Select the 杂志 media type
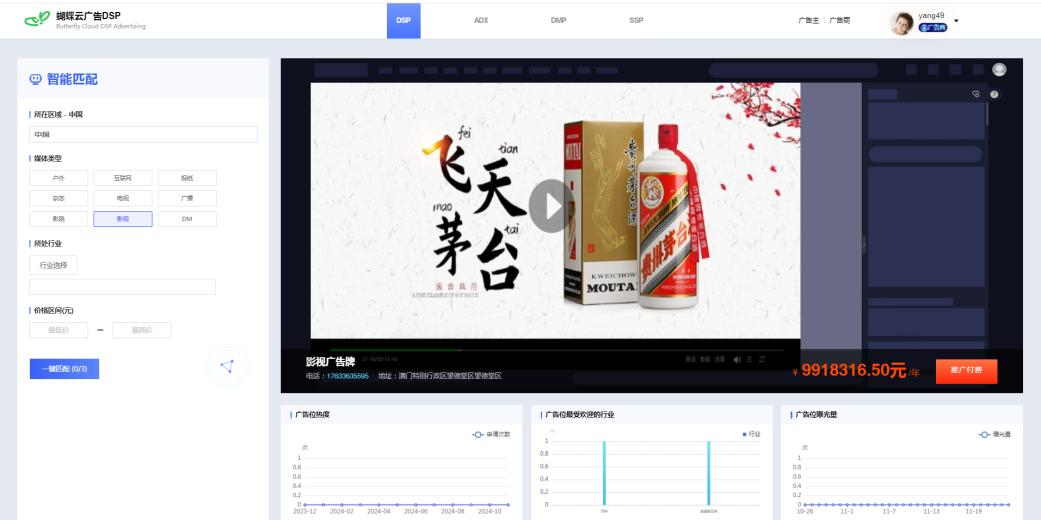1041x520 pixels. pyautogui.click(x=58, y=199)
